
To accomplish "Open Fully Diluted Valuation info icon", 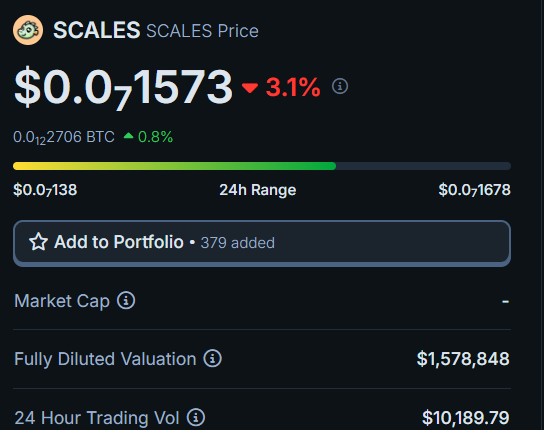I will click(x=212, y=358).
